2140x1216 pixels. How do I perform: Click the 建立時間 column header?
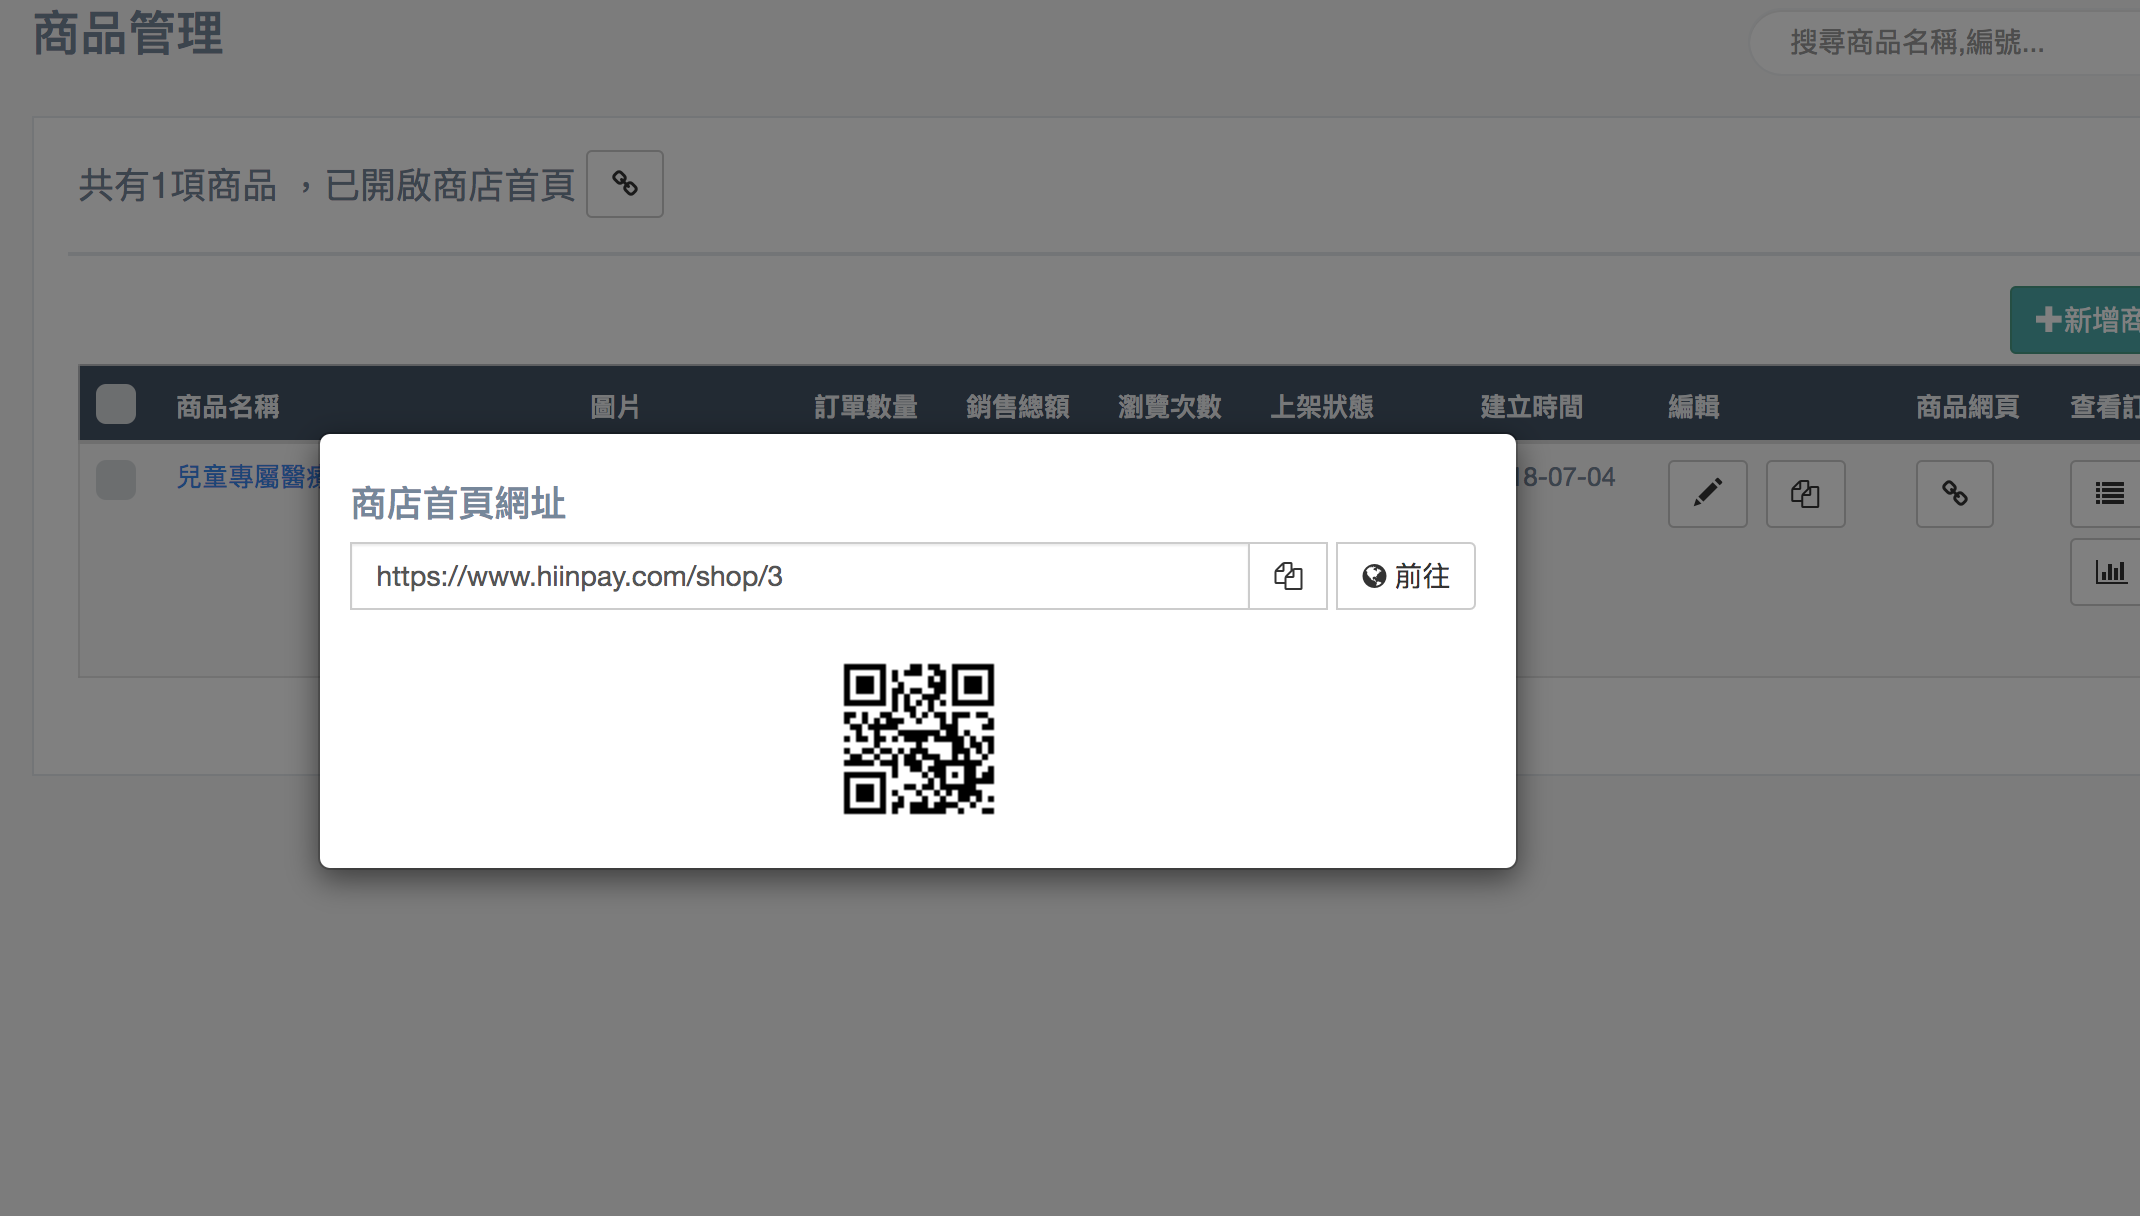click(x=1532, y=407)
